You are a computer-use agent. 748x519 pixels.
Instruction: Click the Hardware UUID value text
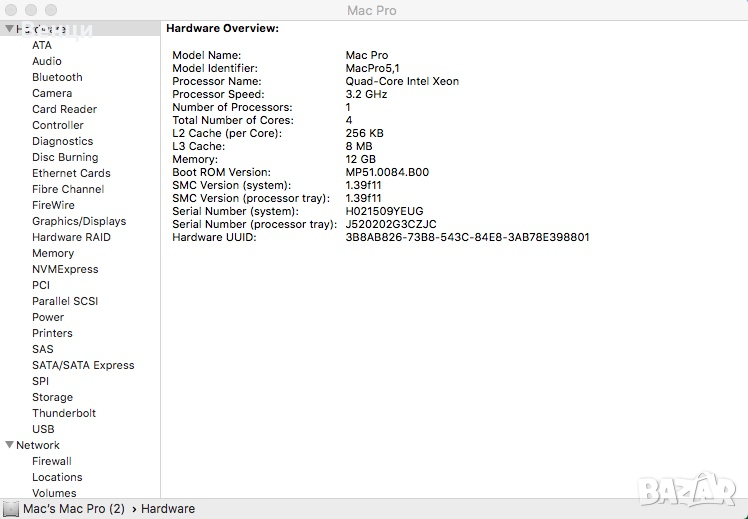click(x=467, y=237)
